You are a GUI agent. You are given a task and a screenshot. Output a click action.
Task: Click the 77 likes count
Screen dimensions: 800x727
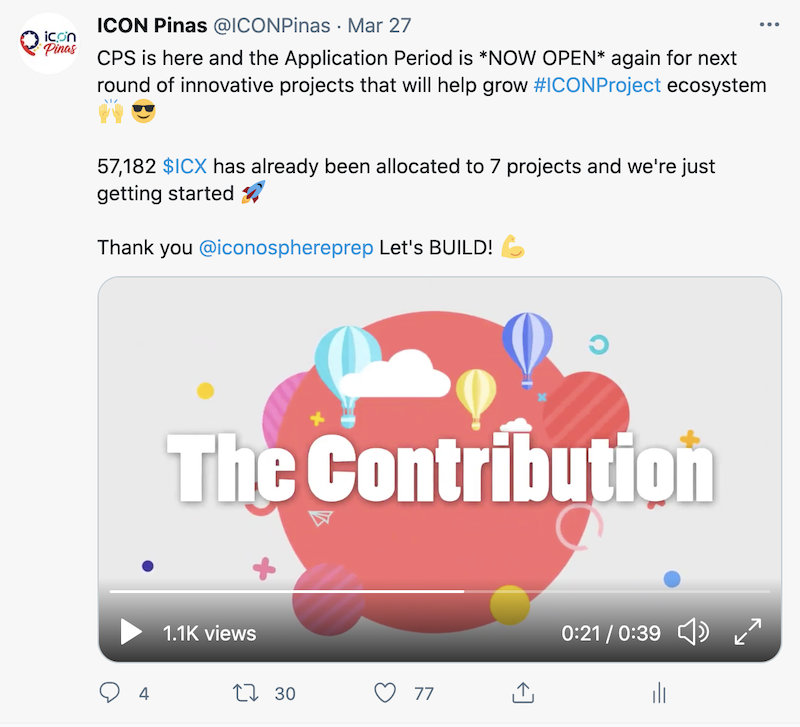[423, 693]
